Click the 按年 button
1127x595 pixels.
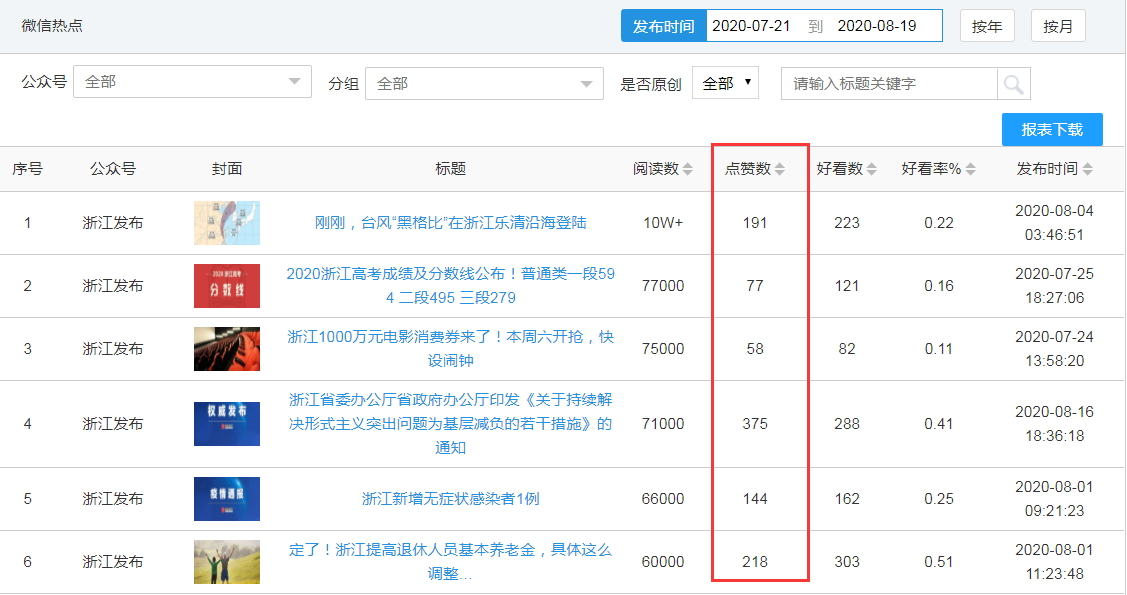987,27
